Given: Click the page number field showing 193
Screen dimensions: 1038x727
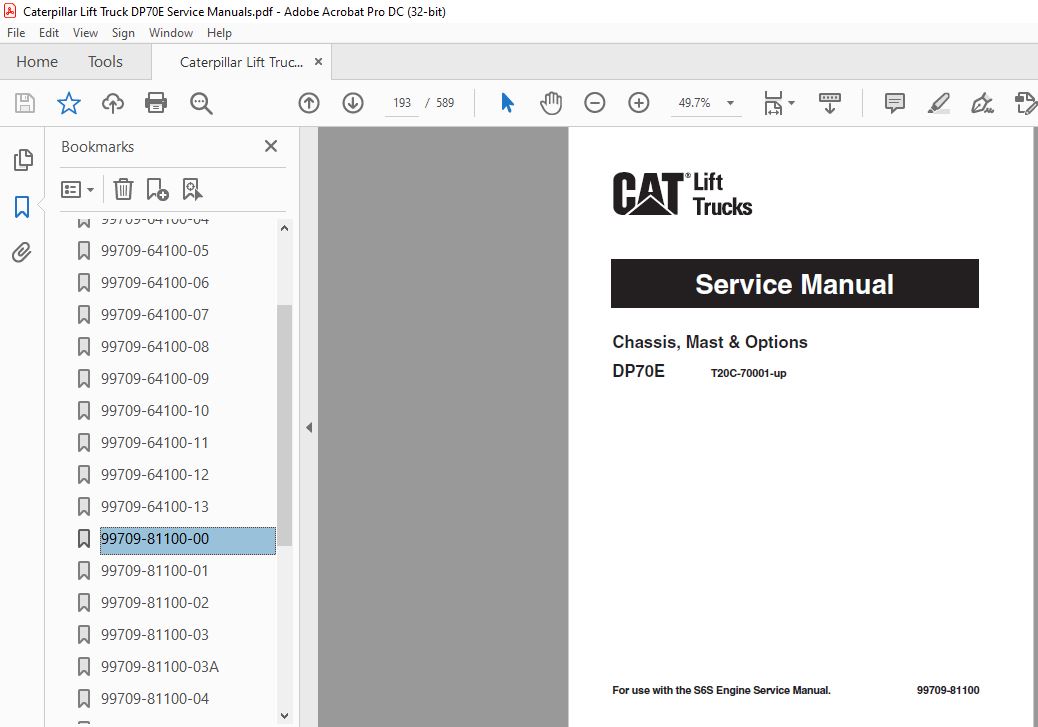Looking at the screenshot, I should (402, 103).
